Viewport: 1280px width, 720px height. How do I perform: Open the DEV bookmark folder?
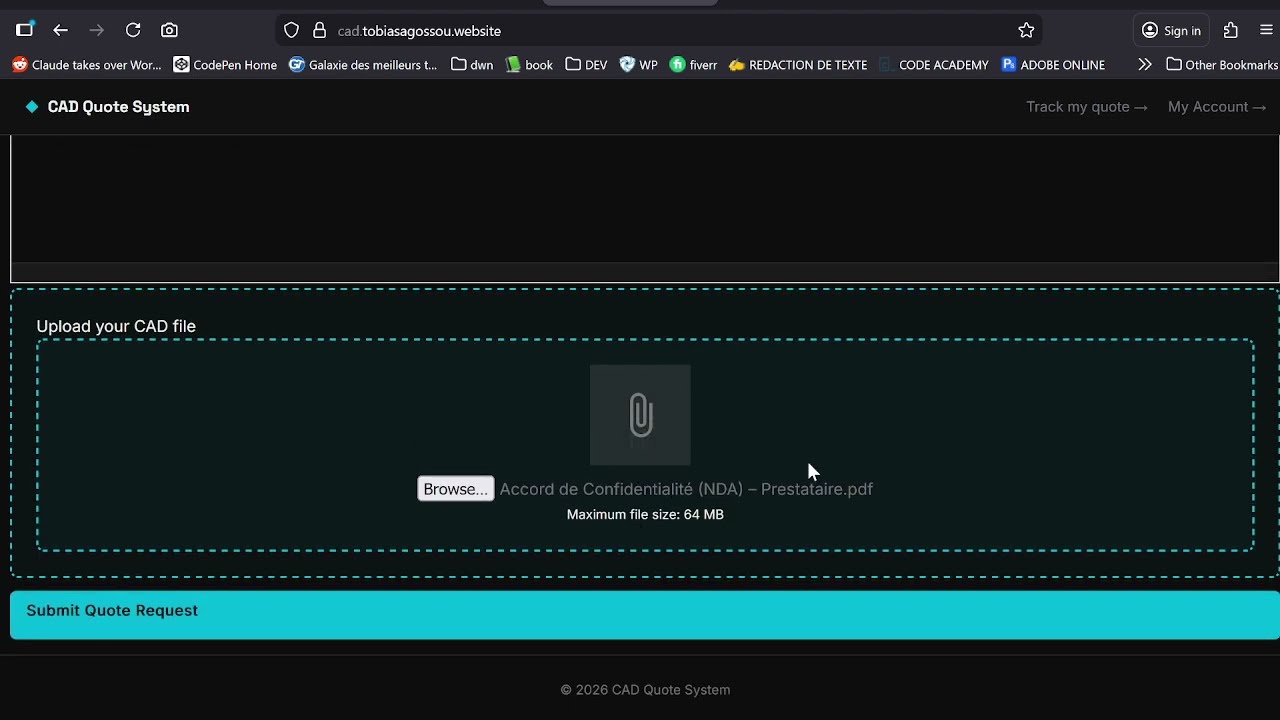[586, 65]
